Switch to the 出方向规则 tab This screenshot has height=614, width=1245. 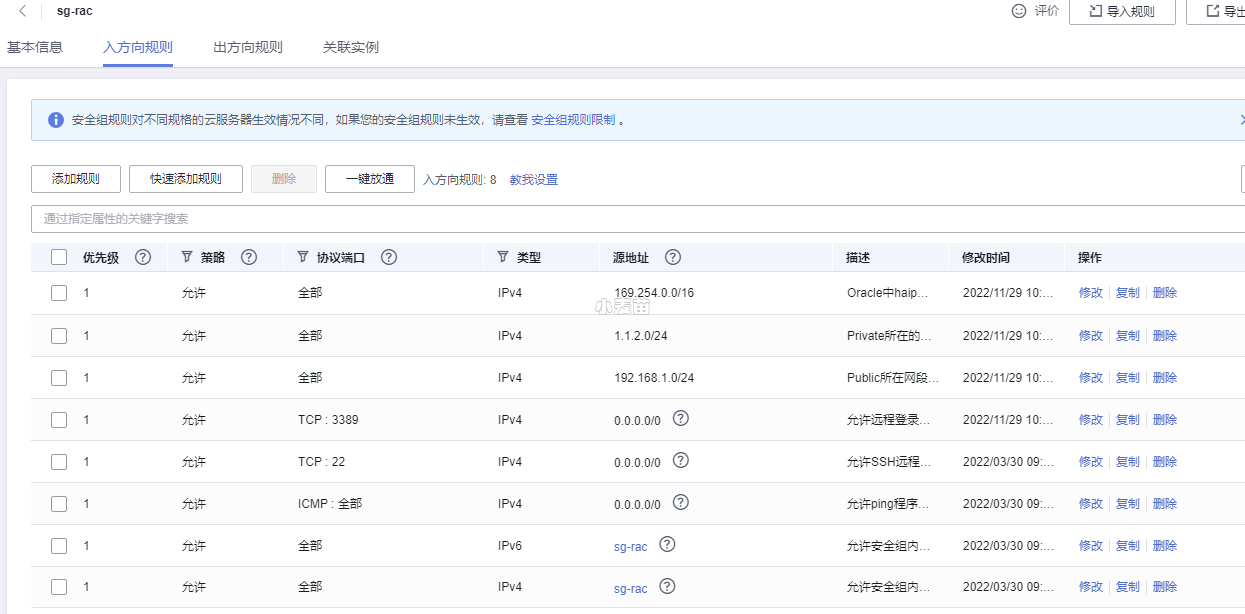(x=248, y=47)
